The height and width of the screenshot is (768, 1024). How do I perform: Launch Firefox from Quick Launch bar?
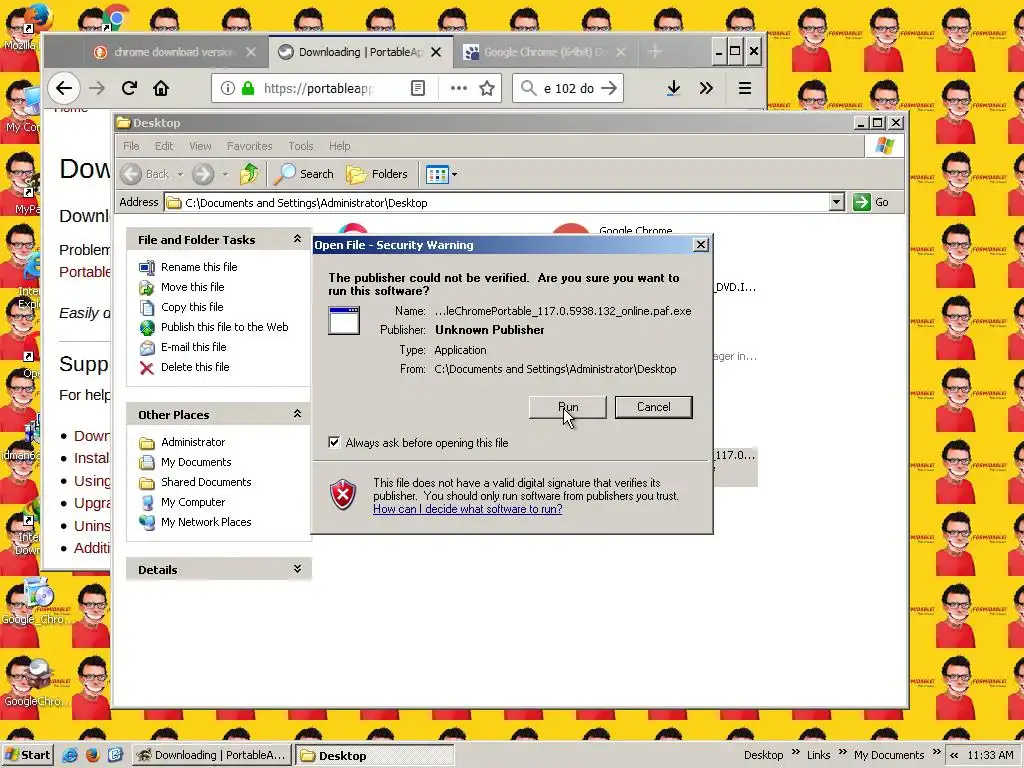(x=93, y=755)
